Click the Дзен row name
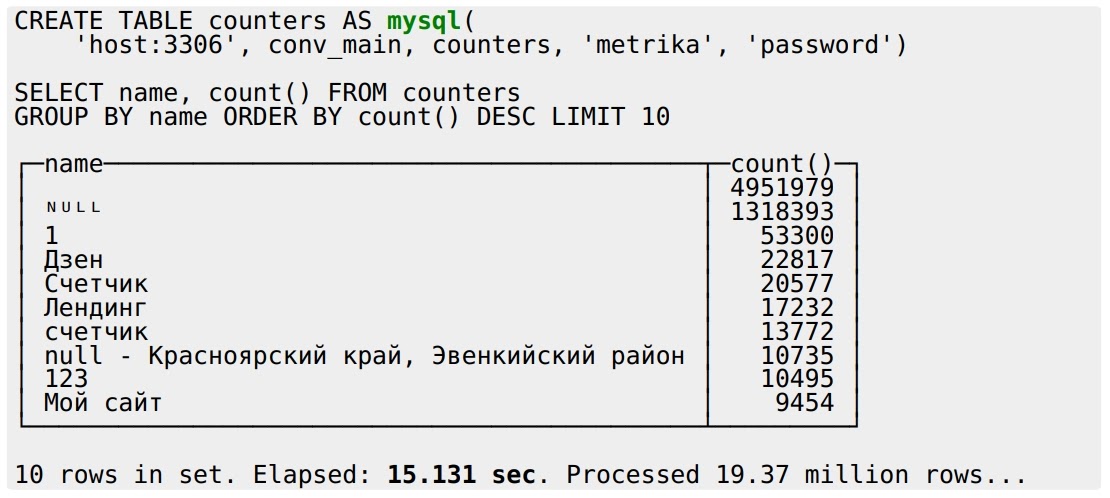Viewport: 1110px width, 498px height. tap(73, 260)
